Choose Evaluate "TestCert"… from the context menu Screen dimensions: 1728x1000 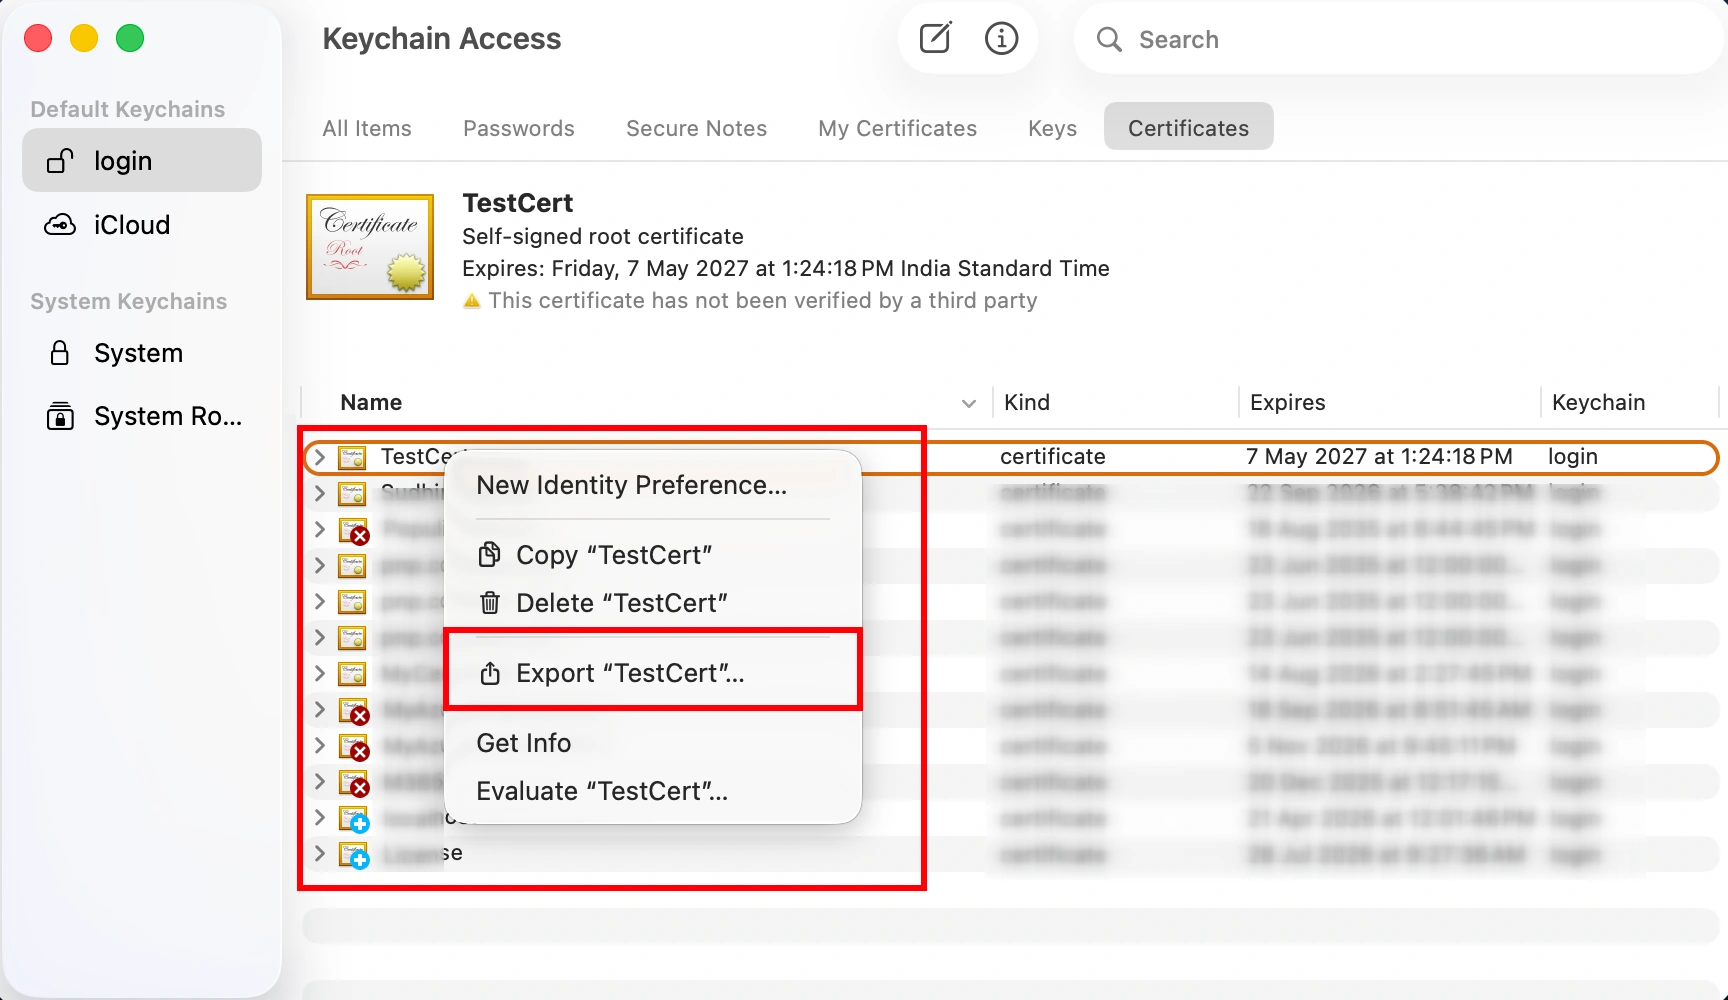[653, 791]
